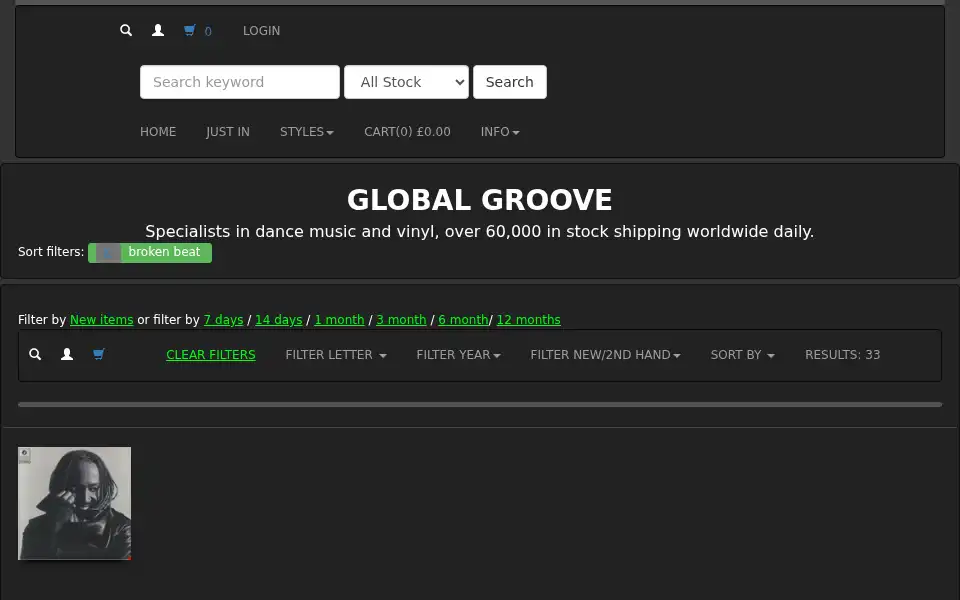This screenshot has height=600, width=960.
Task: Click the RESULTS: 33 text
Action: tap(842, 355)
